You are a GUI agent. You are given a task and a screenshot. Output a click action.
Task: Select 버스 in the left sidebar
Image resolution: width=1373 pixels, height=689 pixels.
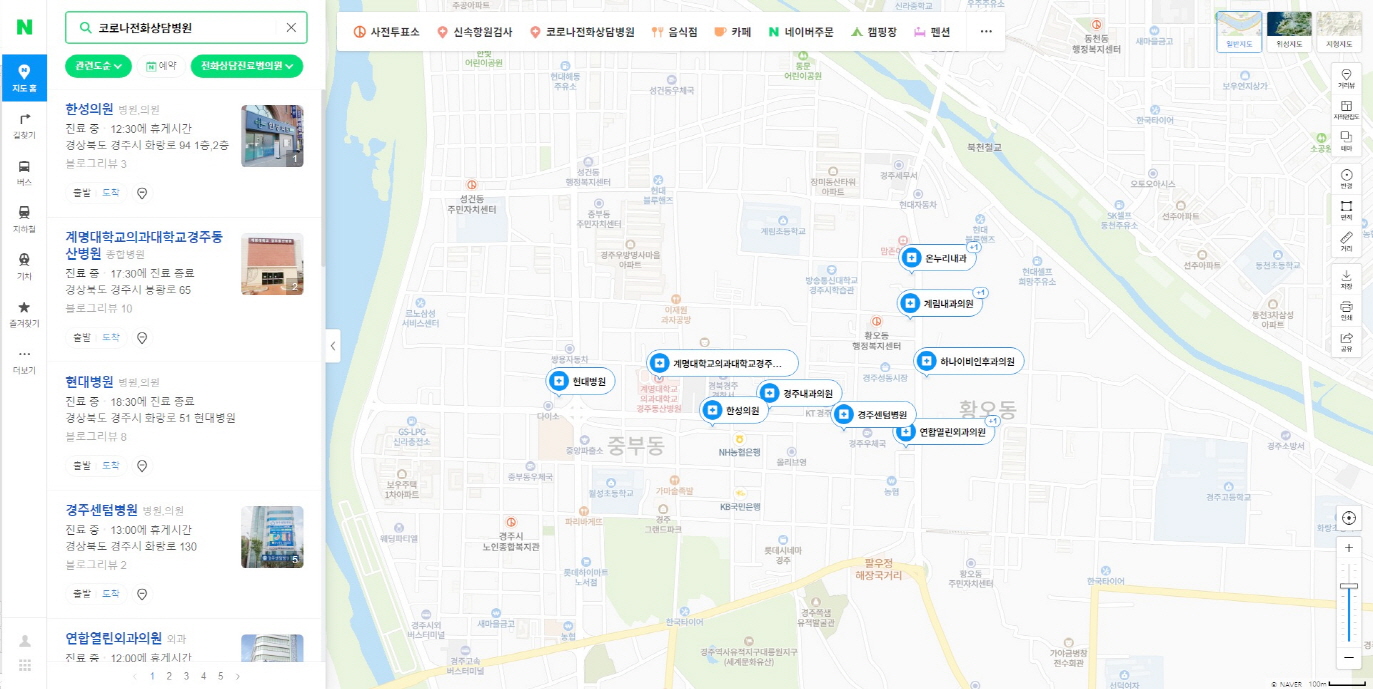click(24, 172)
